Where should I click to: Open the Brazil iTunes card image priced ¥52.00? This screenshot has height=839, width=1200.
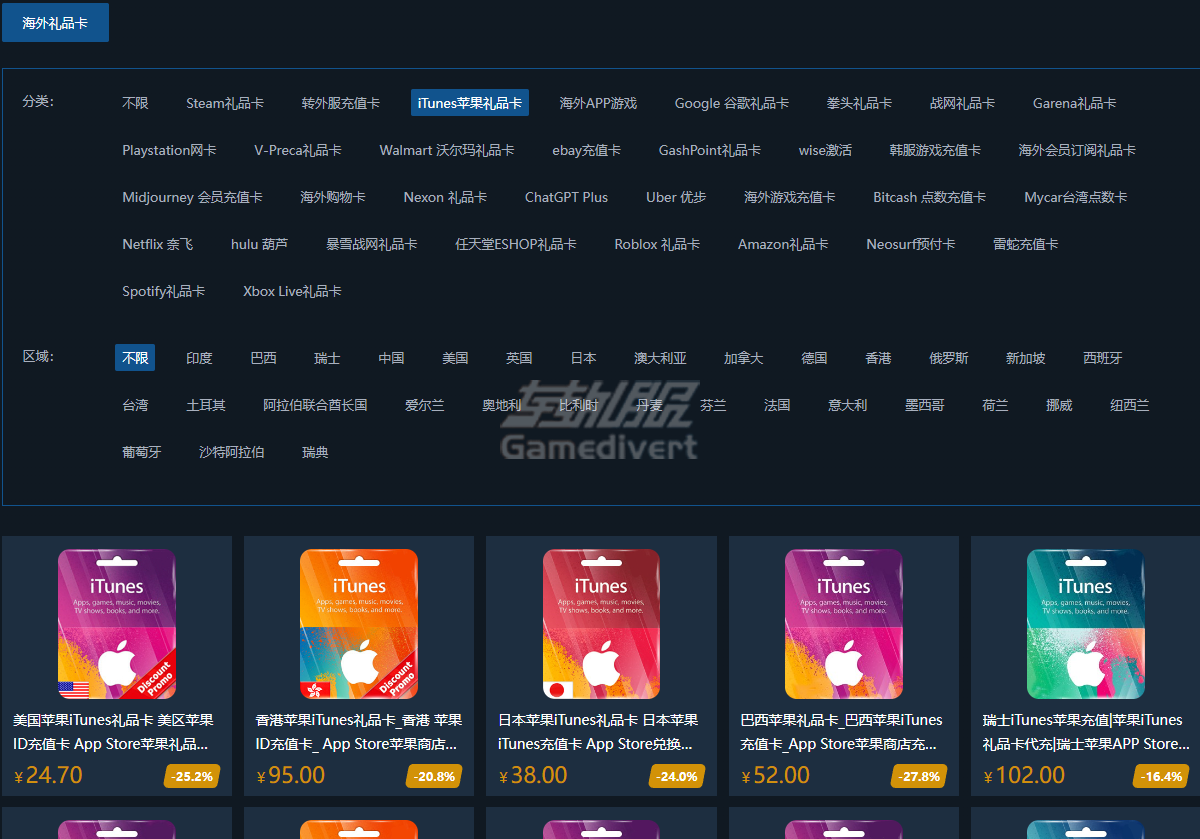[x=843, y=623]
